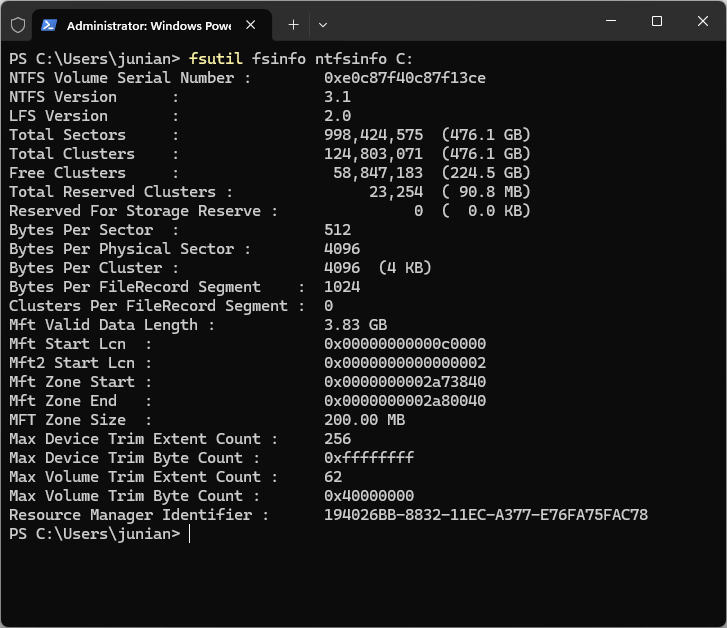This screenshot has height=628, width=727.
Task: Click 'NTFS Volume Serial Number' label
Action: pos(121,78)
